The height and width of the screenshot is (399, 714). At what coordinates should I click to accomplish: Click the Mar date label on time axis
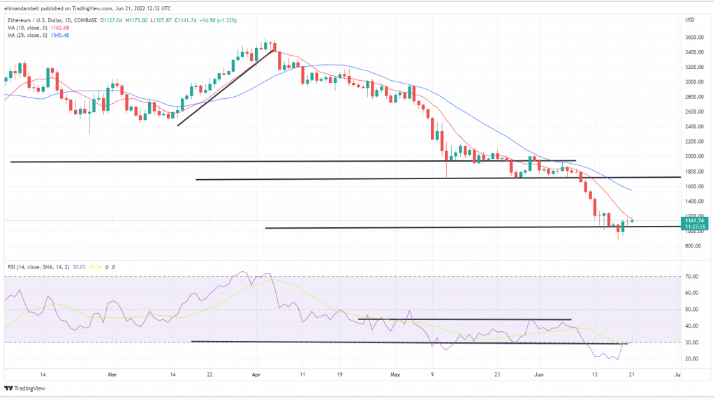112,375
